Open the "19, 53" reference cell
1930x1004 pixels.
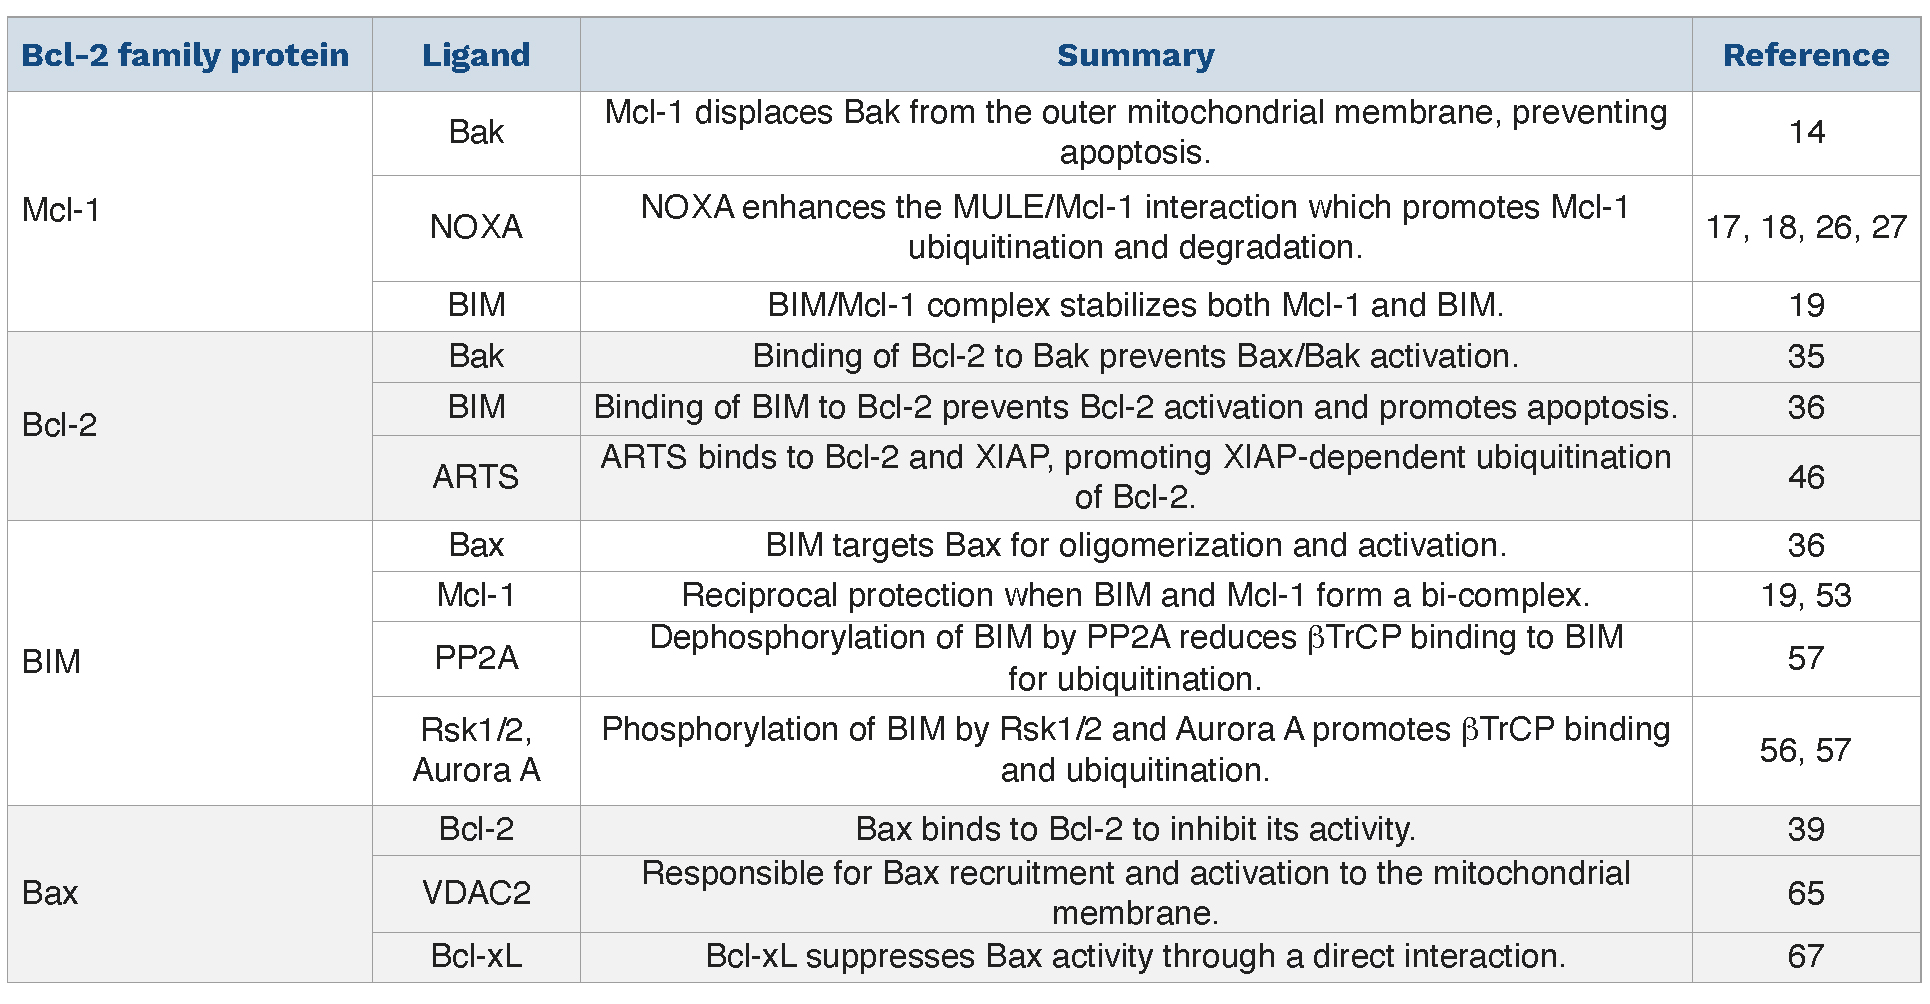click(x=1805, y=596)
